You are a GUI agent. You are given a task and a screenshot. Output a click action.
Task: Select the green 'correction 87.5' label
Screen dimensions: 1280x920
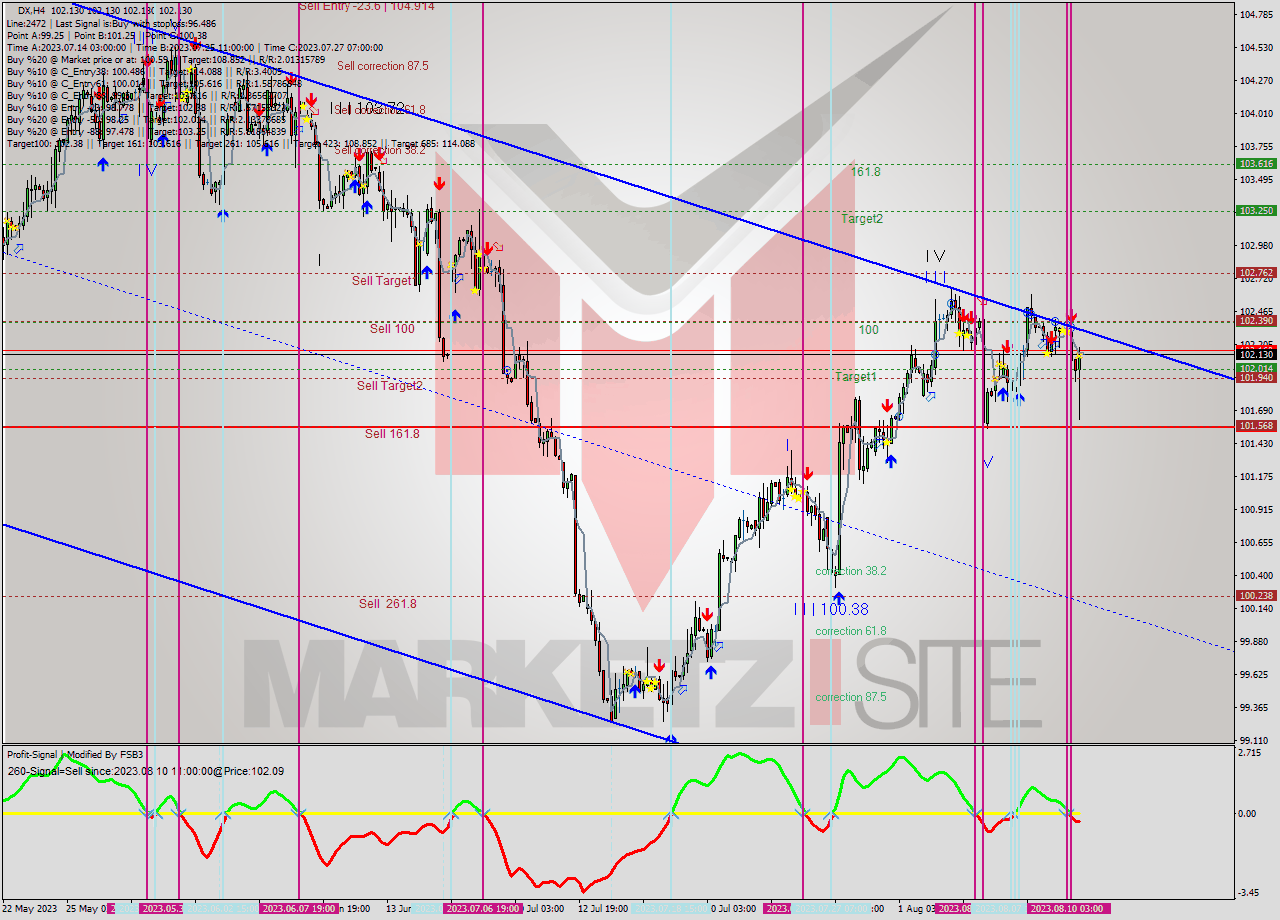click(x=851, y=697)
